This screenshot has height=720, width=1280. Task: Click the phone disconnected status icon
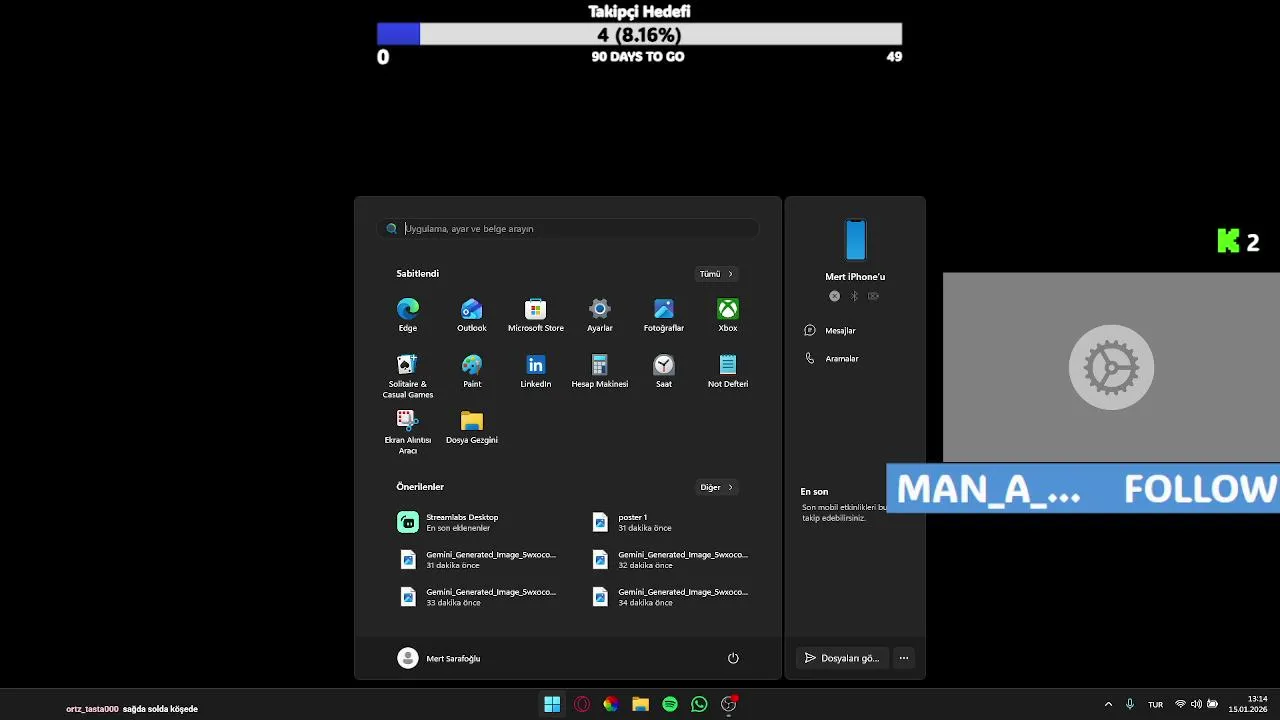coord(835,296)
